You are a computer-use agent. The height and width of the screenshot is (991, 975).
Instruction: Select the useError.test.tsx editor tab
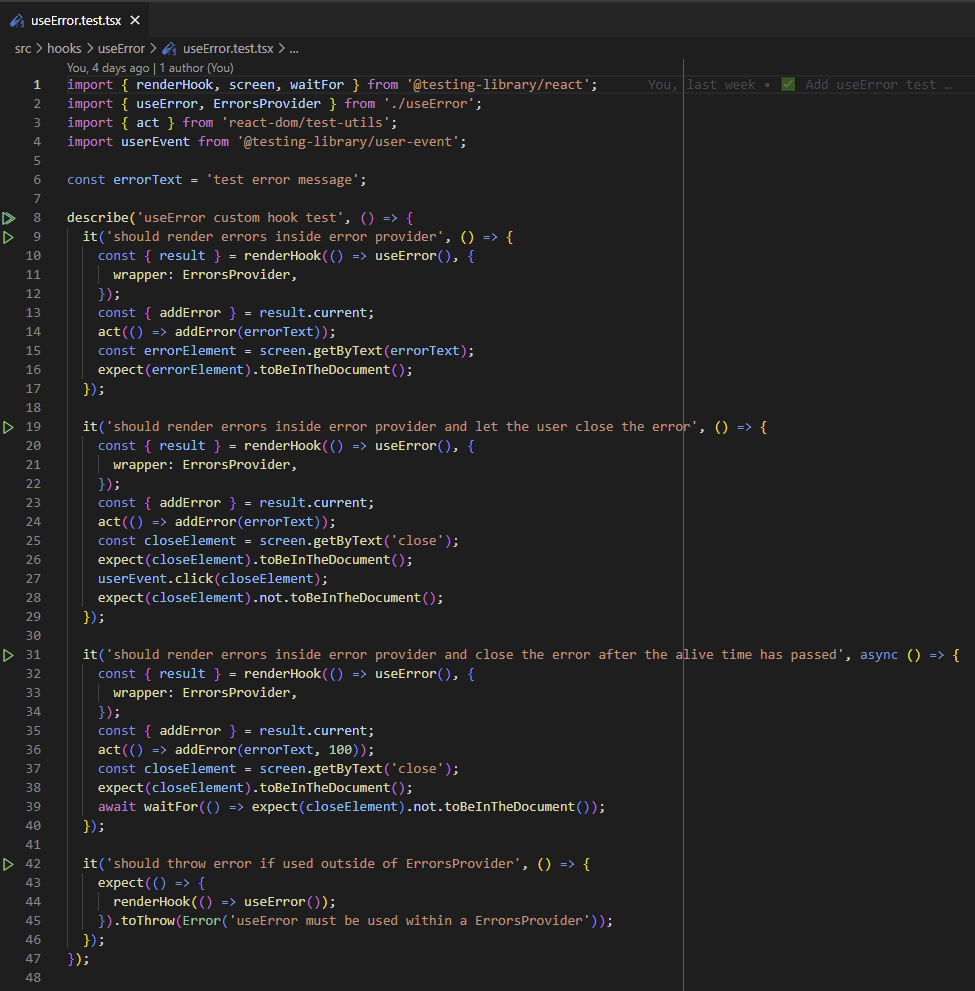click(x=75, y=20)
